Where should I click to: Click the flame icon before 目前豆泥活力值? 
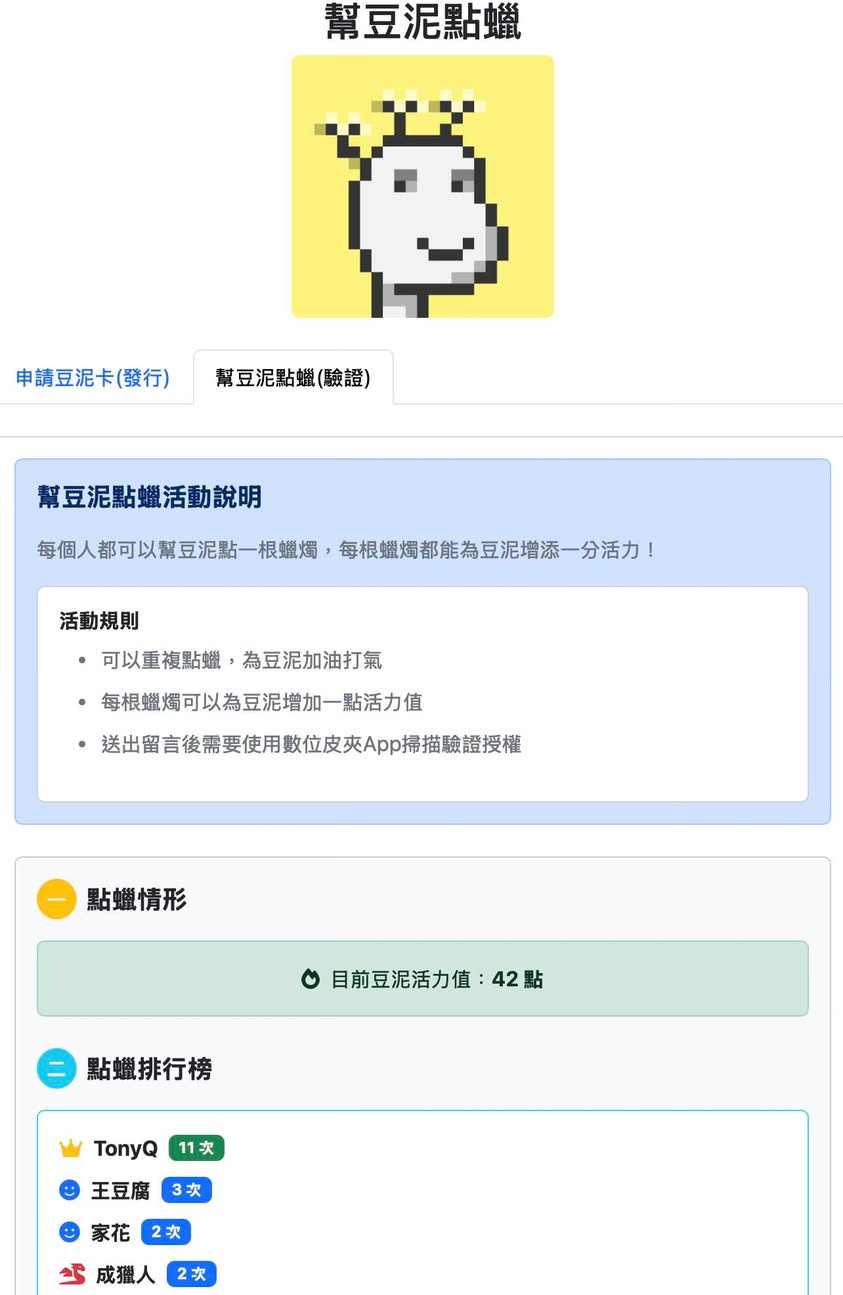pos(310,979)
